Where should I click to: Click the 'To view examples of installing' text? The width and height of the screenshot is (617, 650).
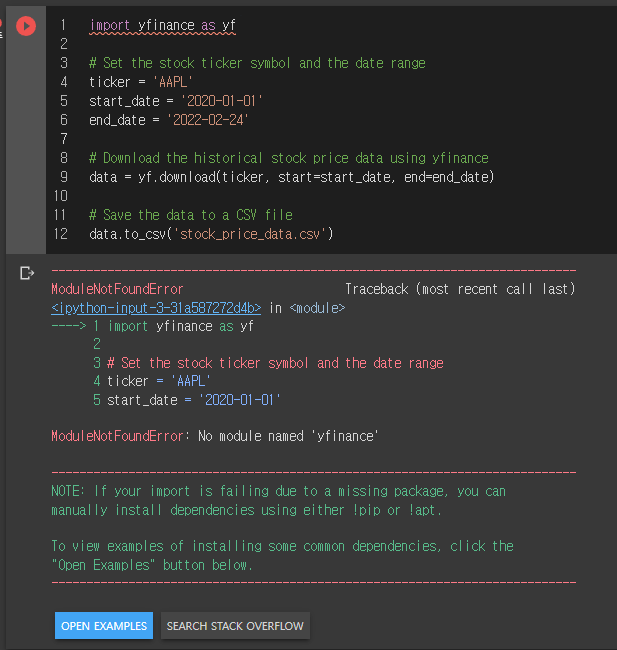(x=282, y=555)
